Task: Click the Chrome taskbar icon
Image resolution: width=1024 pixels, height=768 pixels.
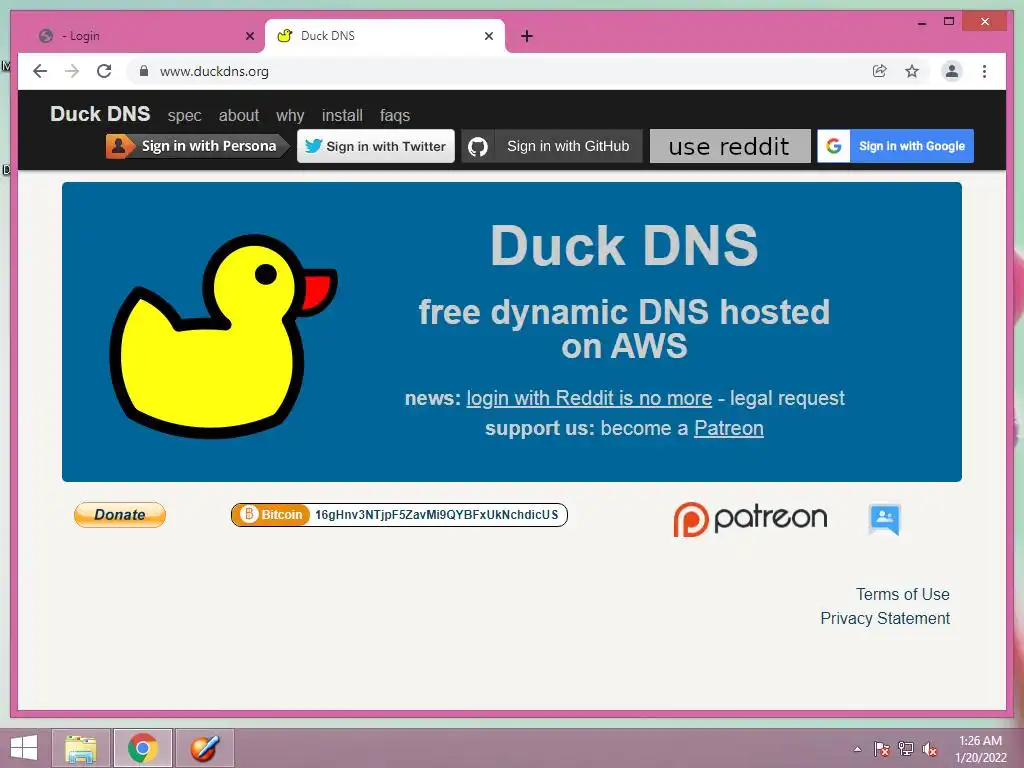Action: tap(143, 748)
